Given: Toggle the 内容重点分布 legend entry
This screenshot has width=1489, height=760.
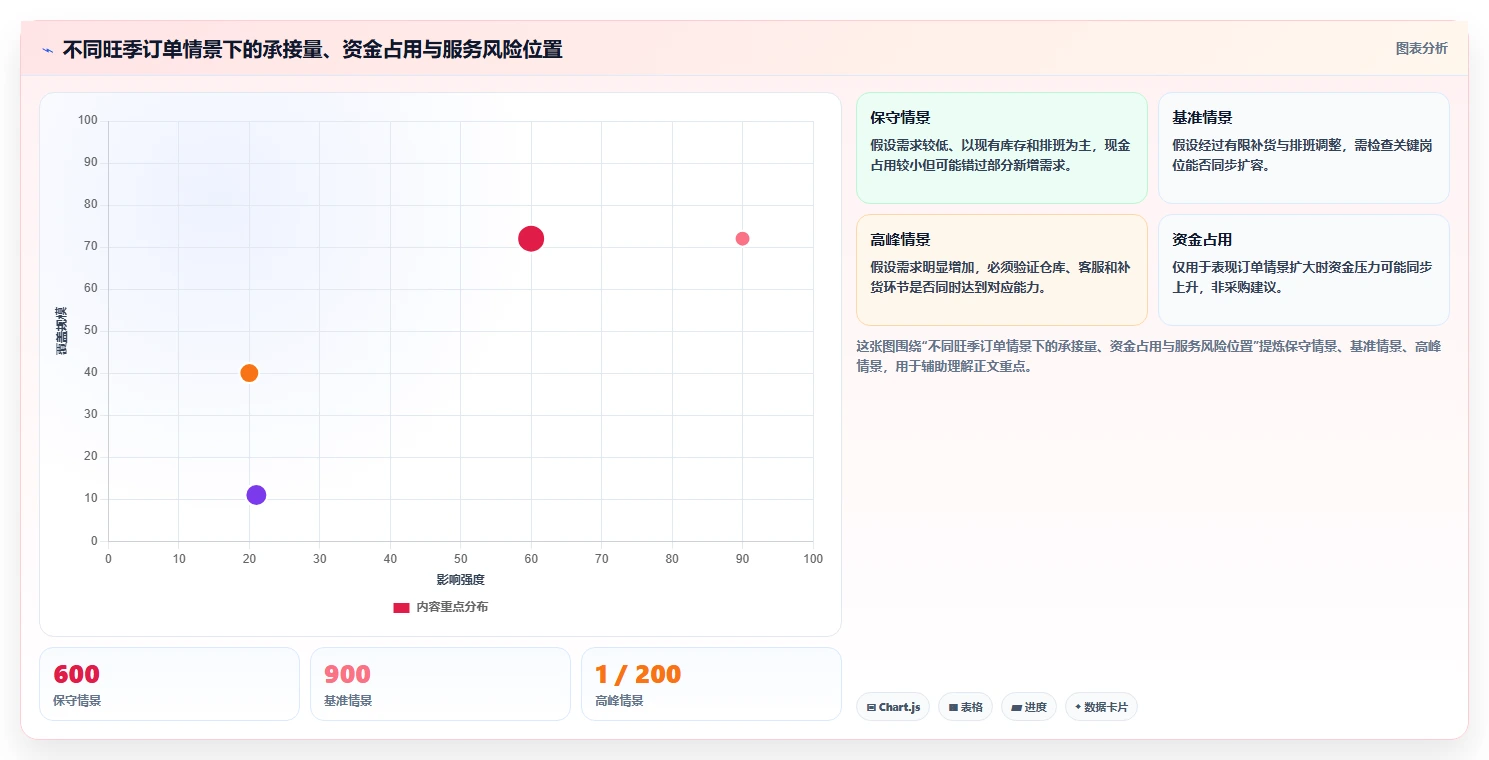Looking at the screenshot, I should click(441, 607).
